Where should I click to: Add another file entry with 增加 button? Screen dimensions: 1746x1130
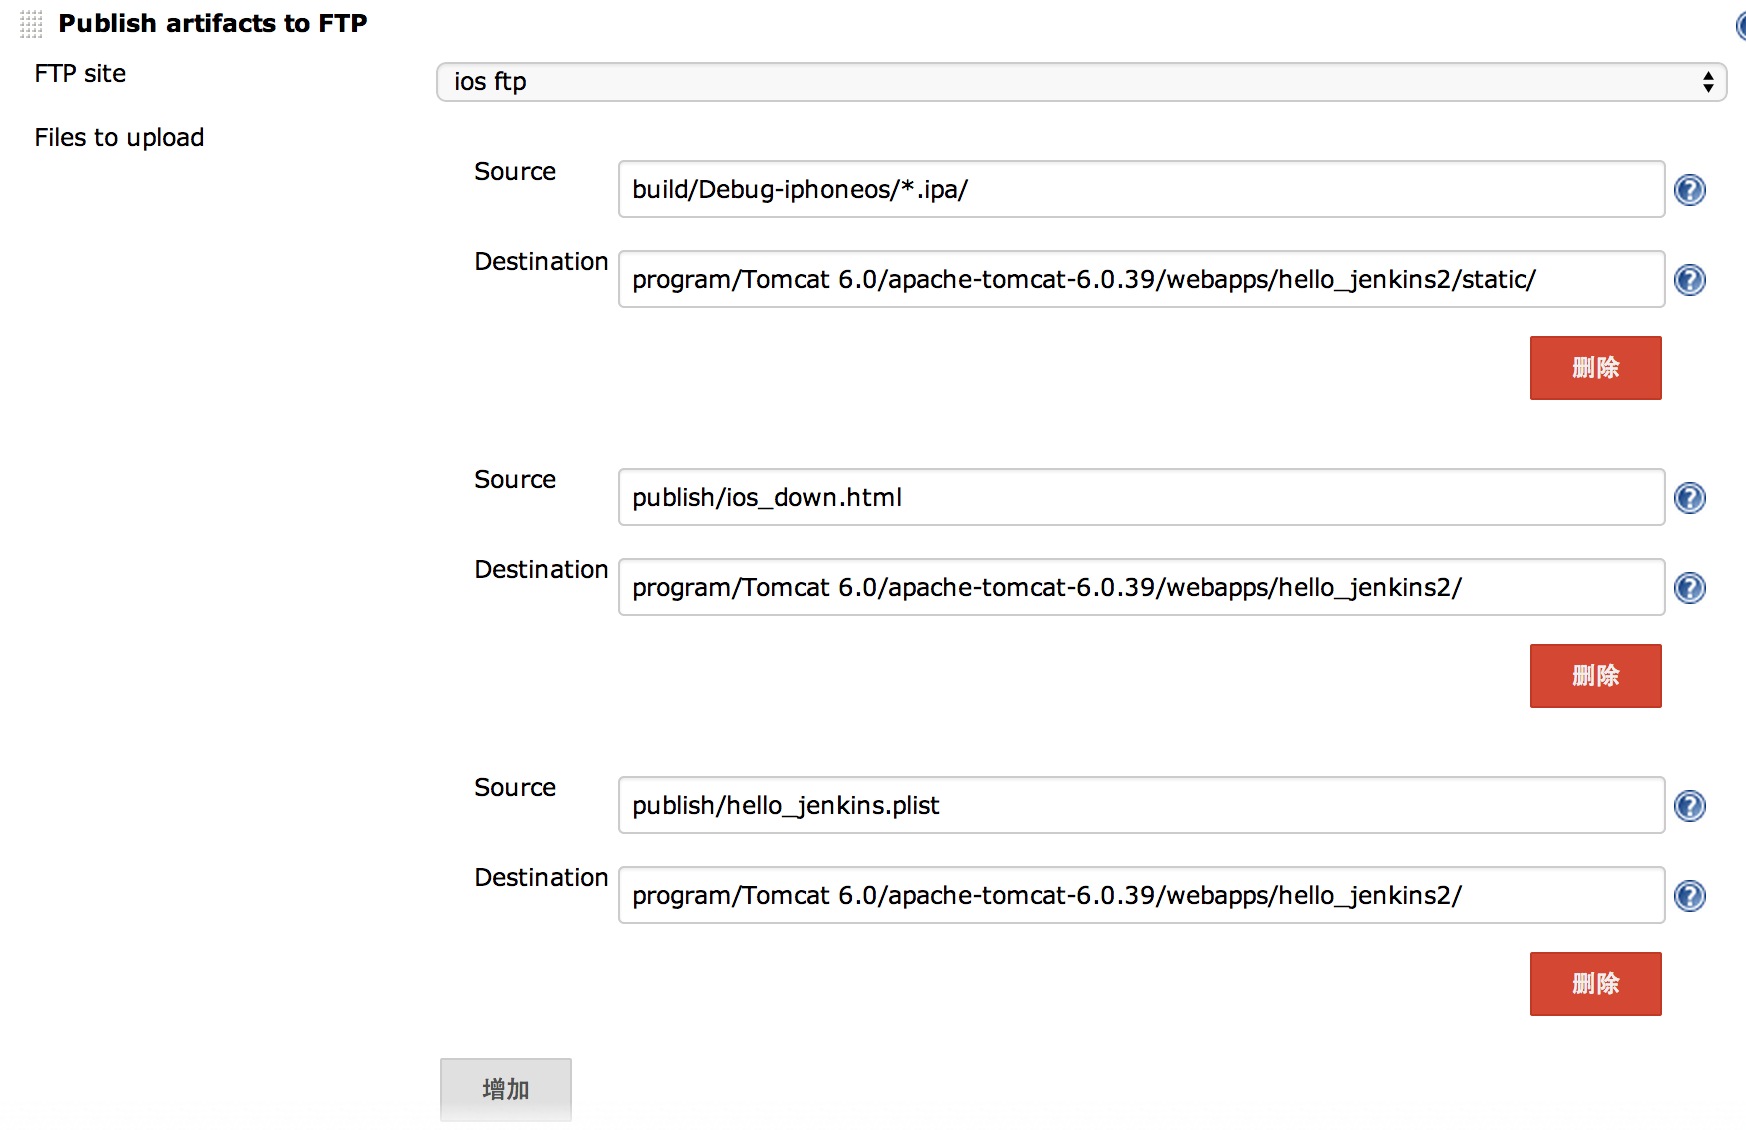tap(506, 1090)
